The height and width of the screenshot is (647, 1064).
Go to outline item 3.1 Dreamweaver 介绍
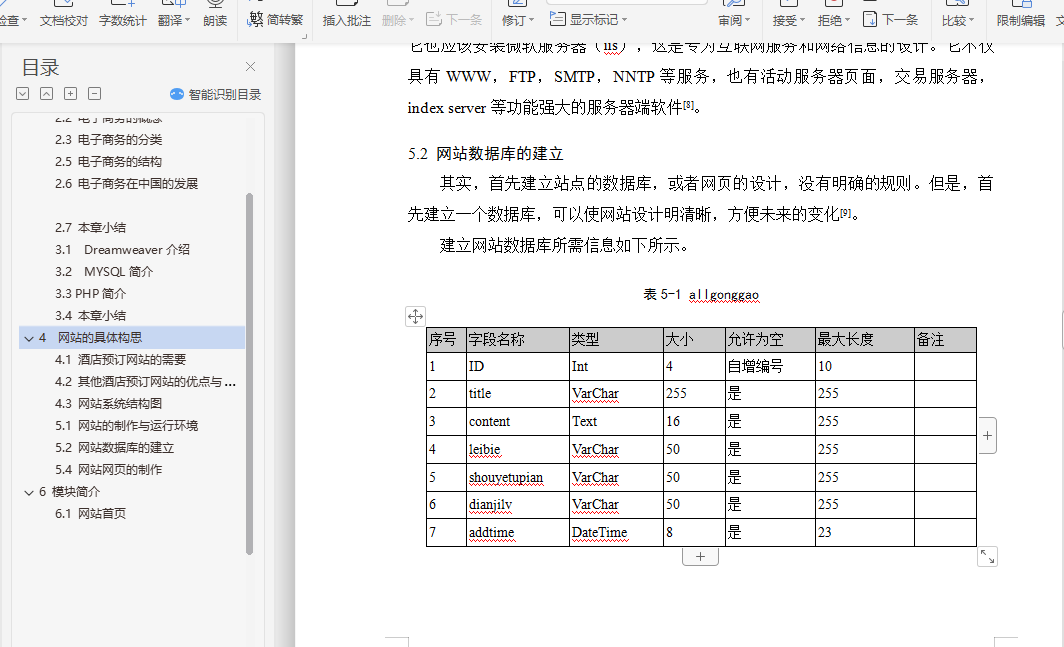(122, 250)
